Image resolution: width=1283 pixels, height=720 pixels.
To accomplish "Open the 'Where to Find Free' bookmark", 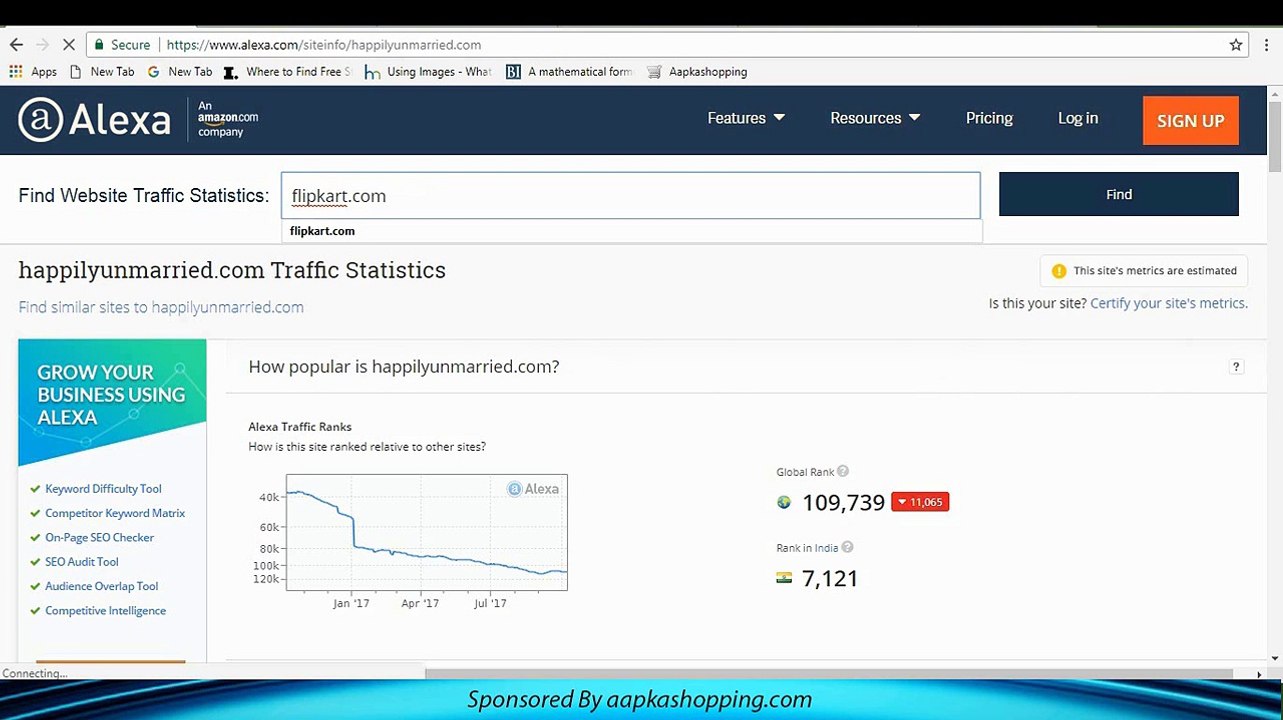I will 288,72.
